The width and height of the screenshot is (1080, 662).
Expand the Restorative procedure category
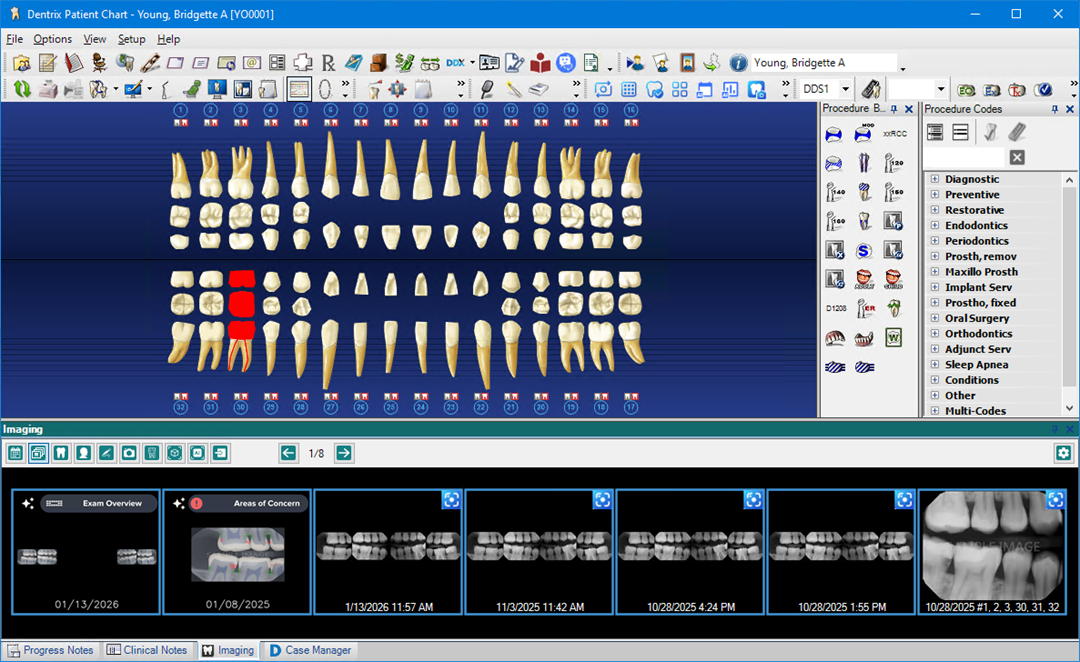935,210
